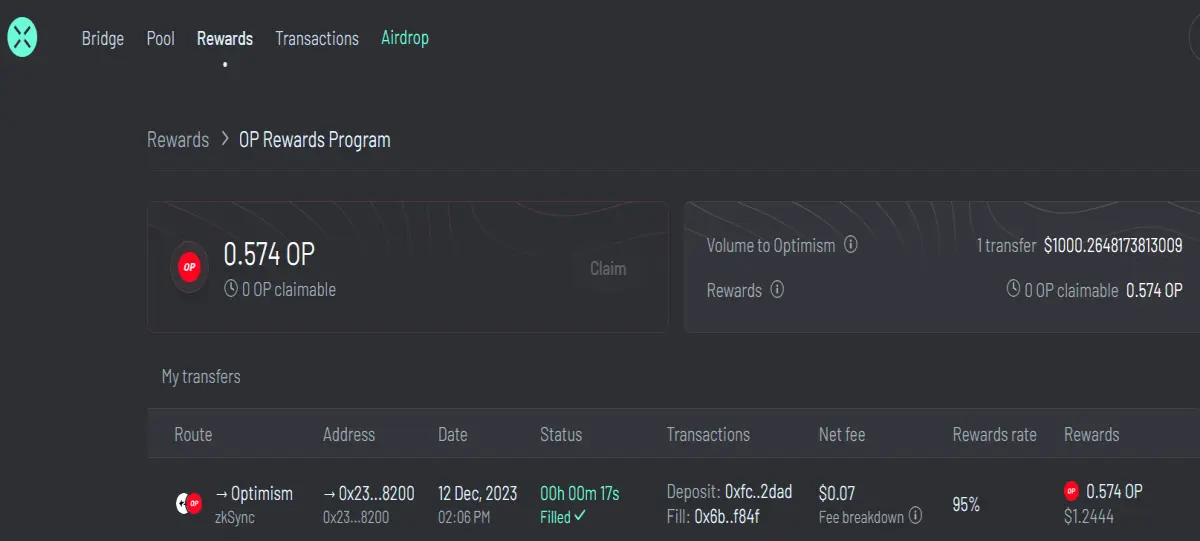The width and height of the screenshot is (1200, 541).
Task: Click the info icon next to Volume to Optimism
Action: (x=851, y=244)
